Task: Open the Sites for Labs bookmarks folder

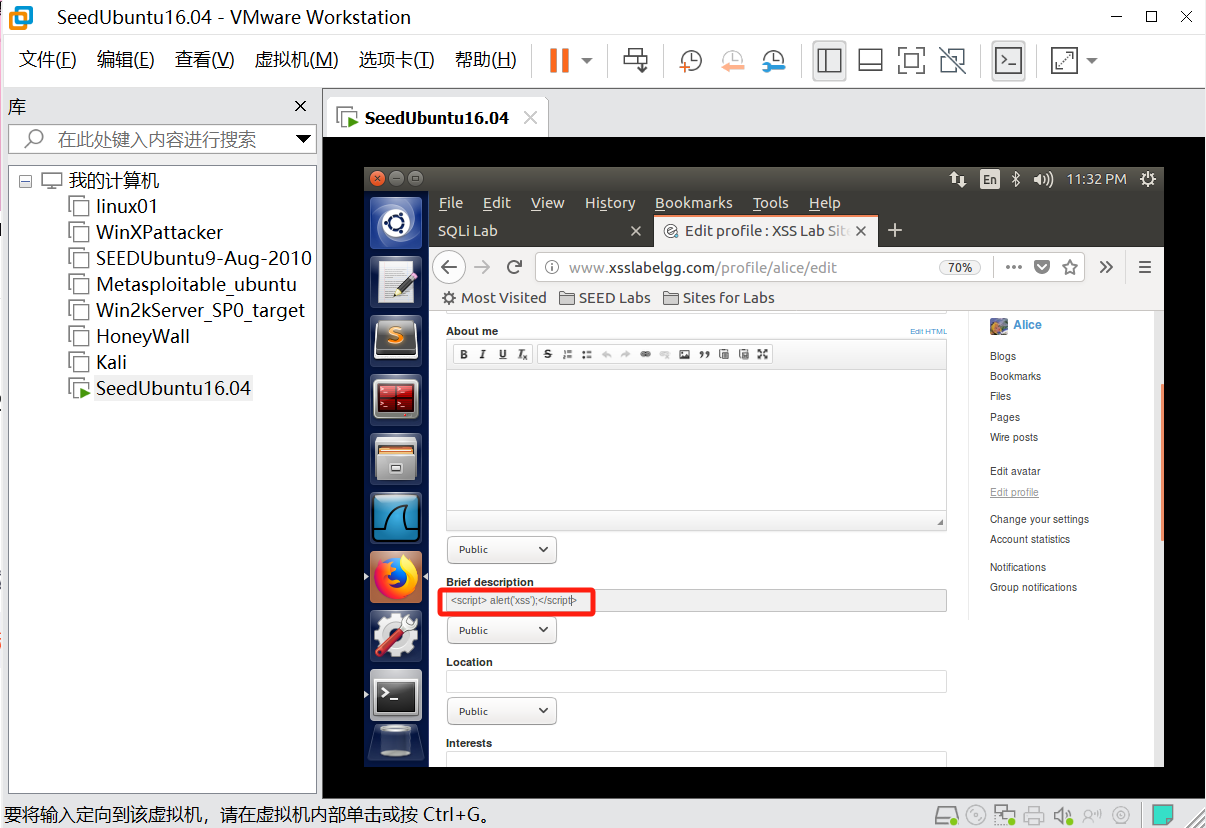Action: tap(719, 298)
